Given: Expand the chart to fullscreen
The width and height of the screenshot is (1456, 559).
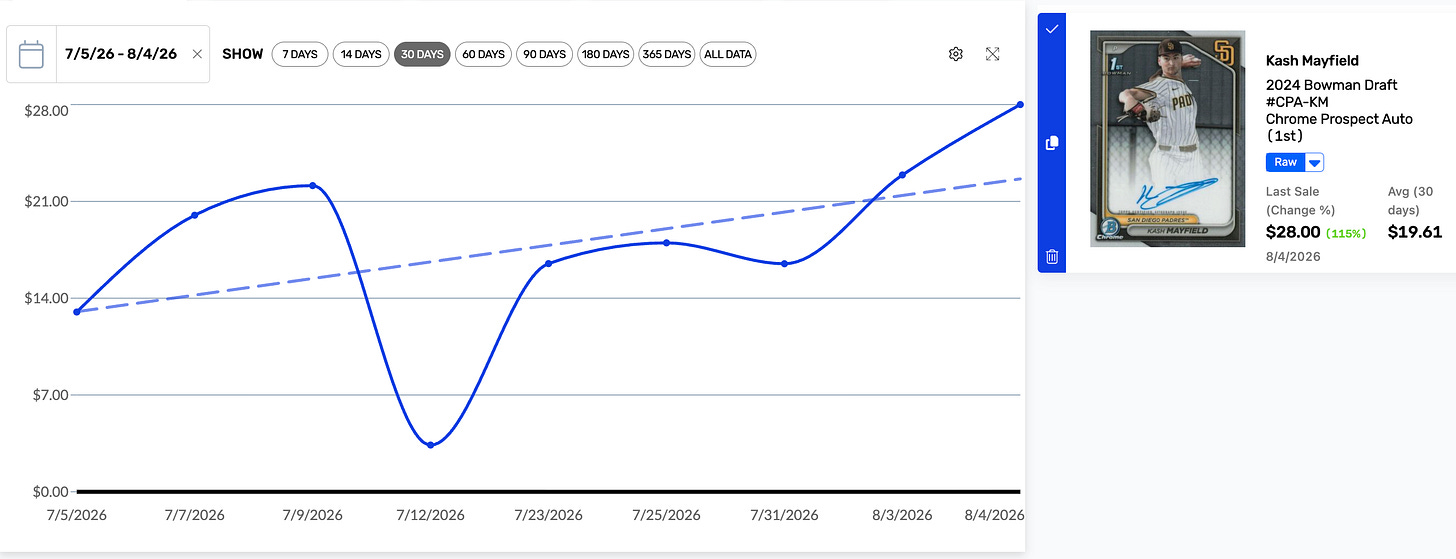Looking at the screenshot, I should tap(992, 54).
